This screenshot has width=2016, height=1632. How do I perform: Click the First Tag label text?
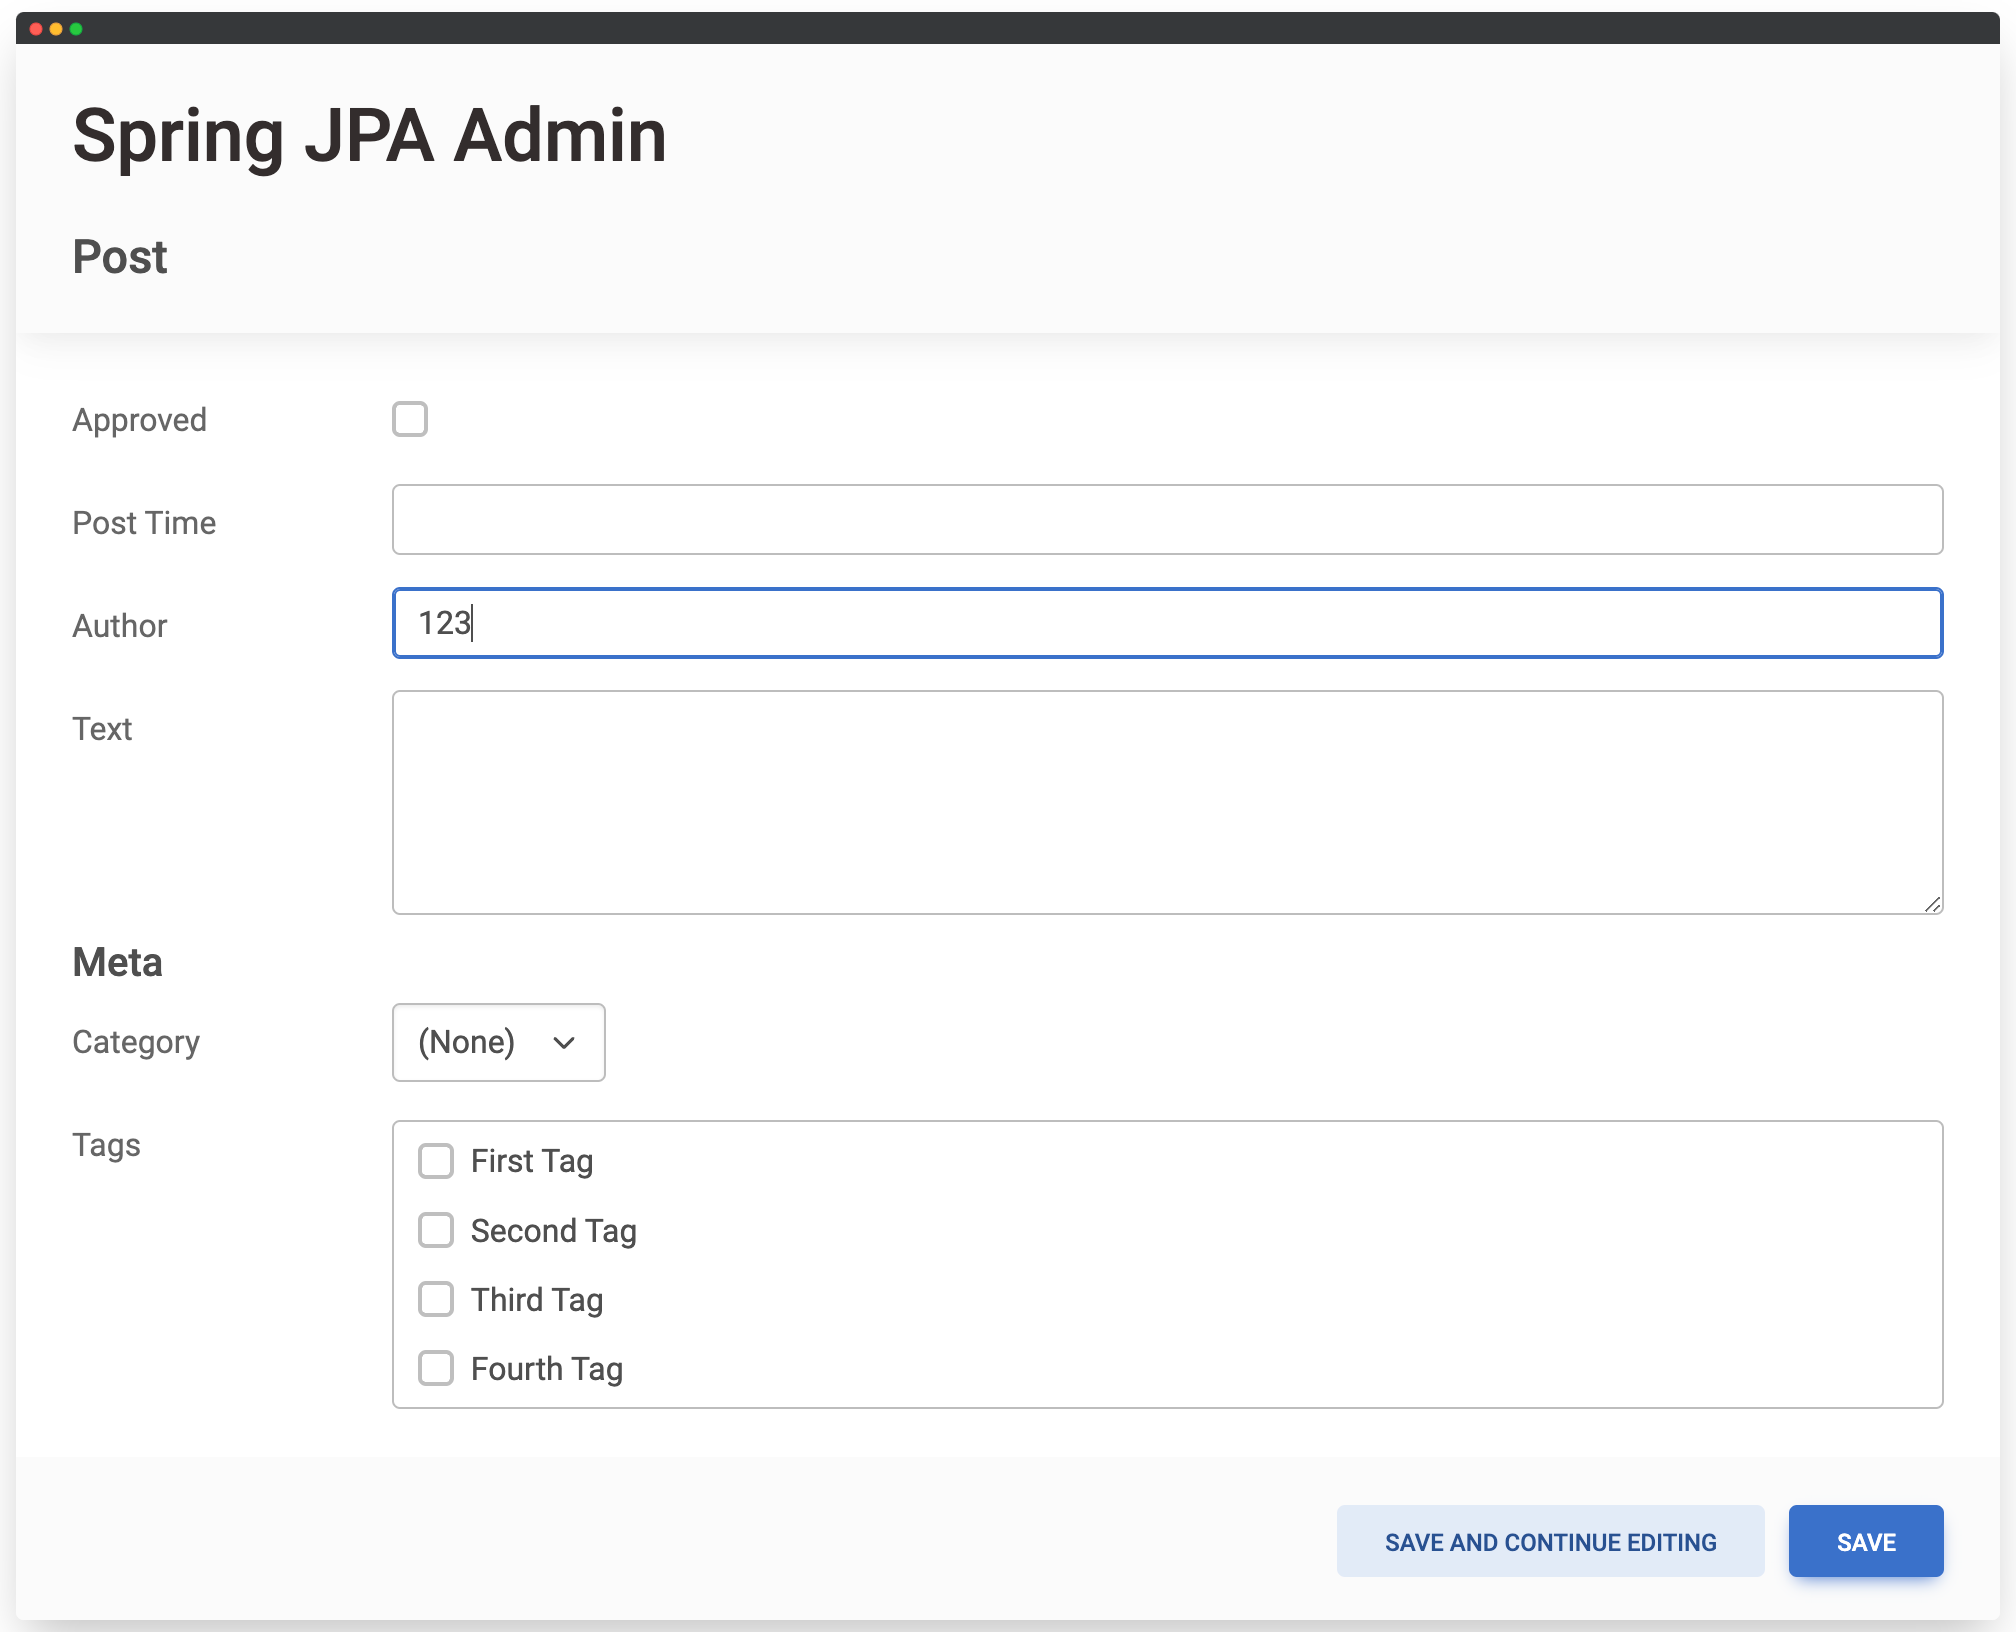click(x=532, y=1162)
